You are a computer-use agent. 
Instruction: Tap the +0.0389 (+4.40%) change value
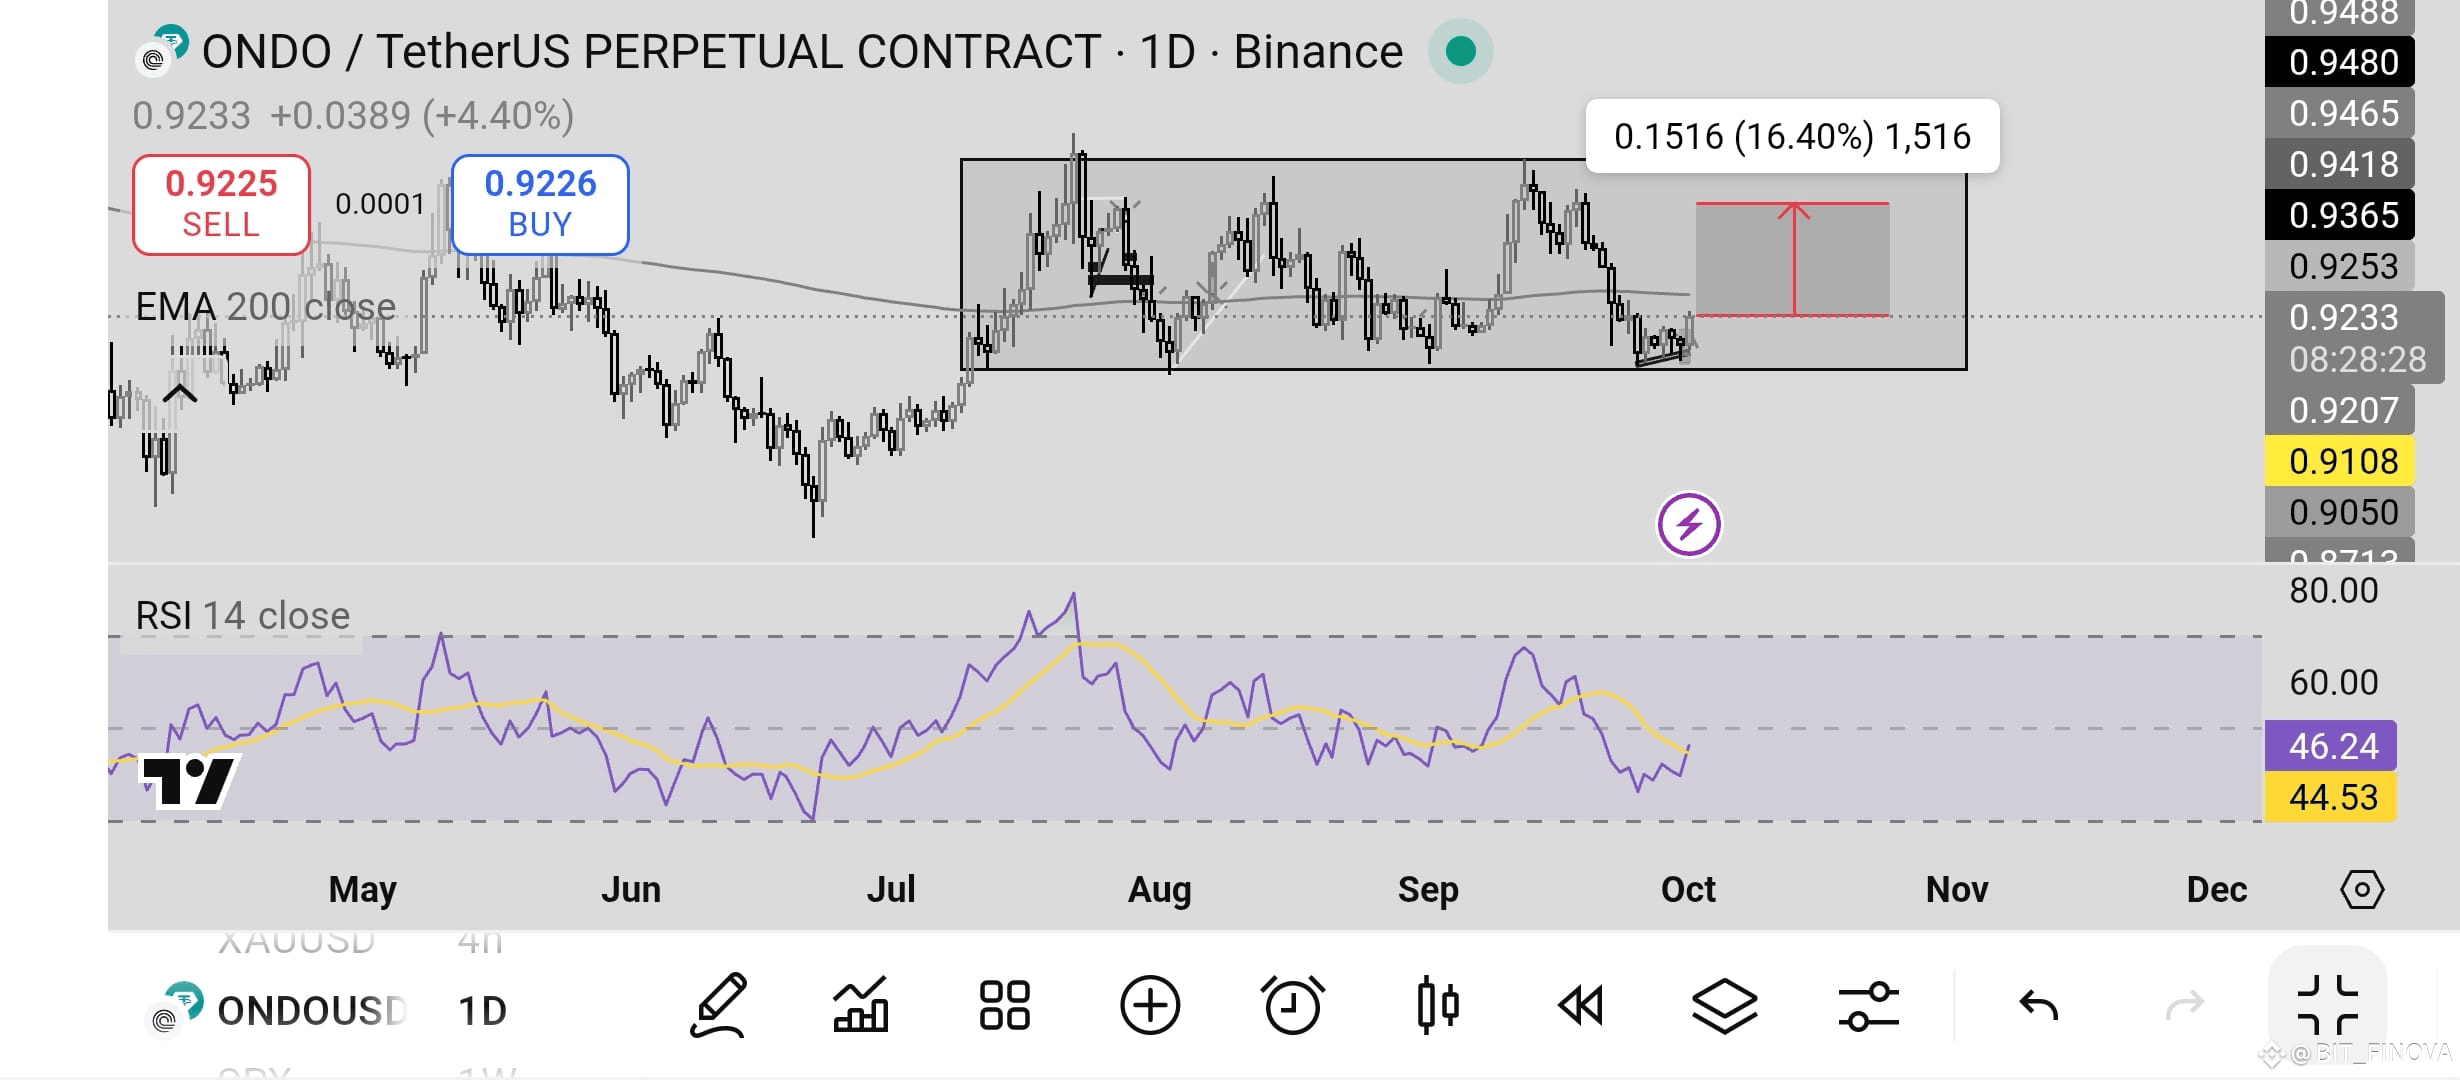pos(422,116)
